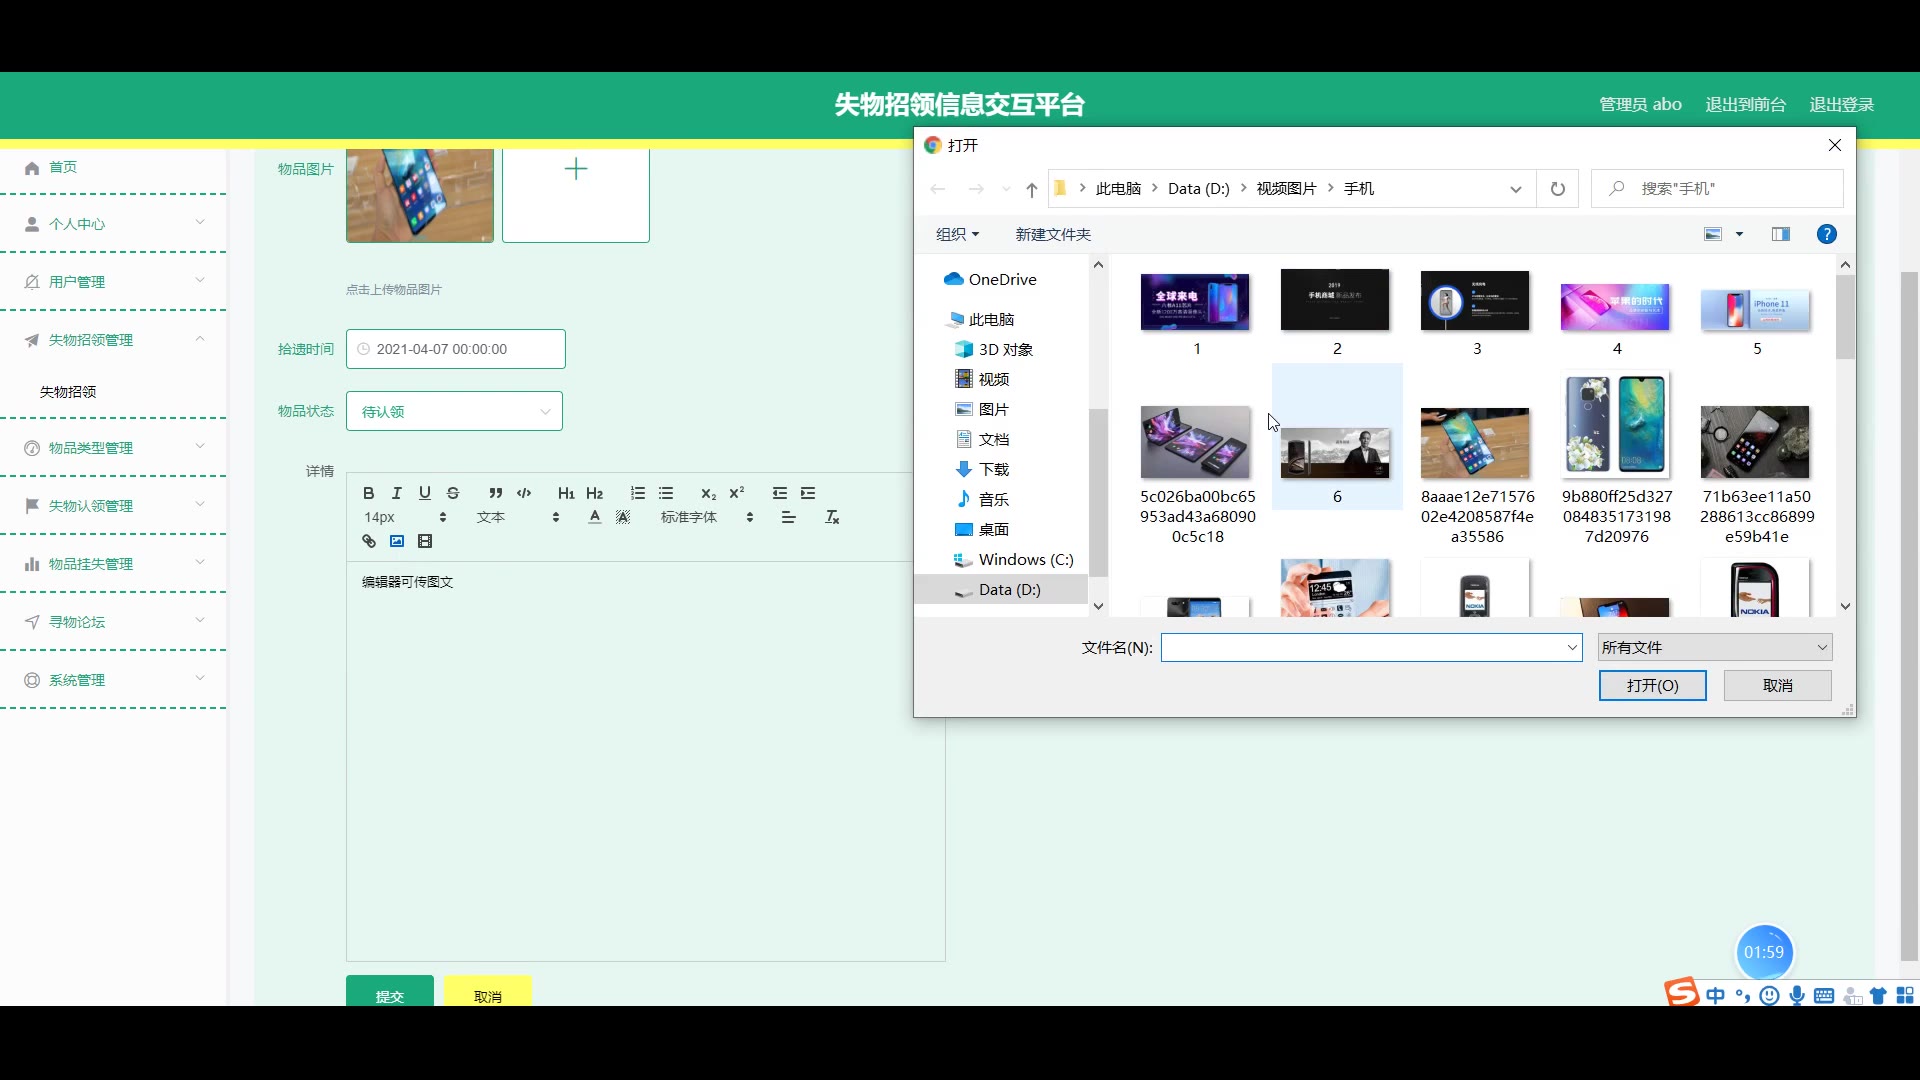
Task: Insert an ordered numbered list
Action: tap(638, 493)
